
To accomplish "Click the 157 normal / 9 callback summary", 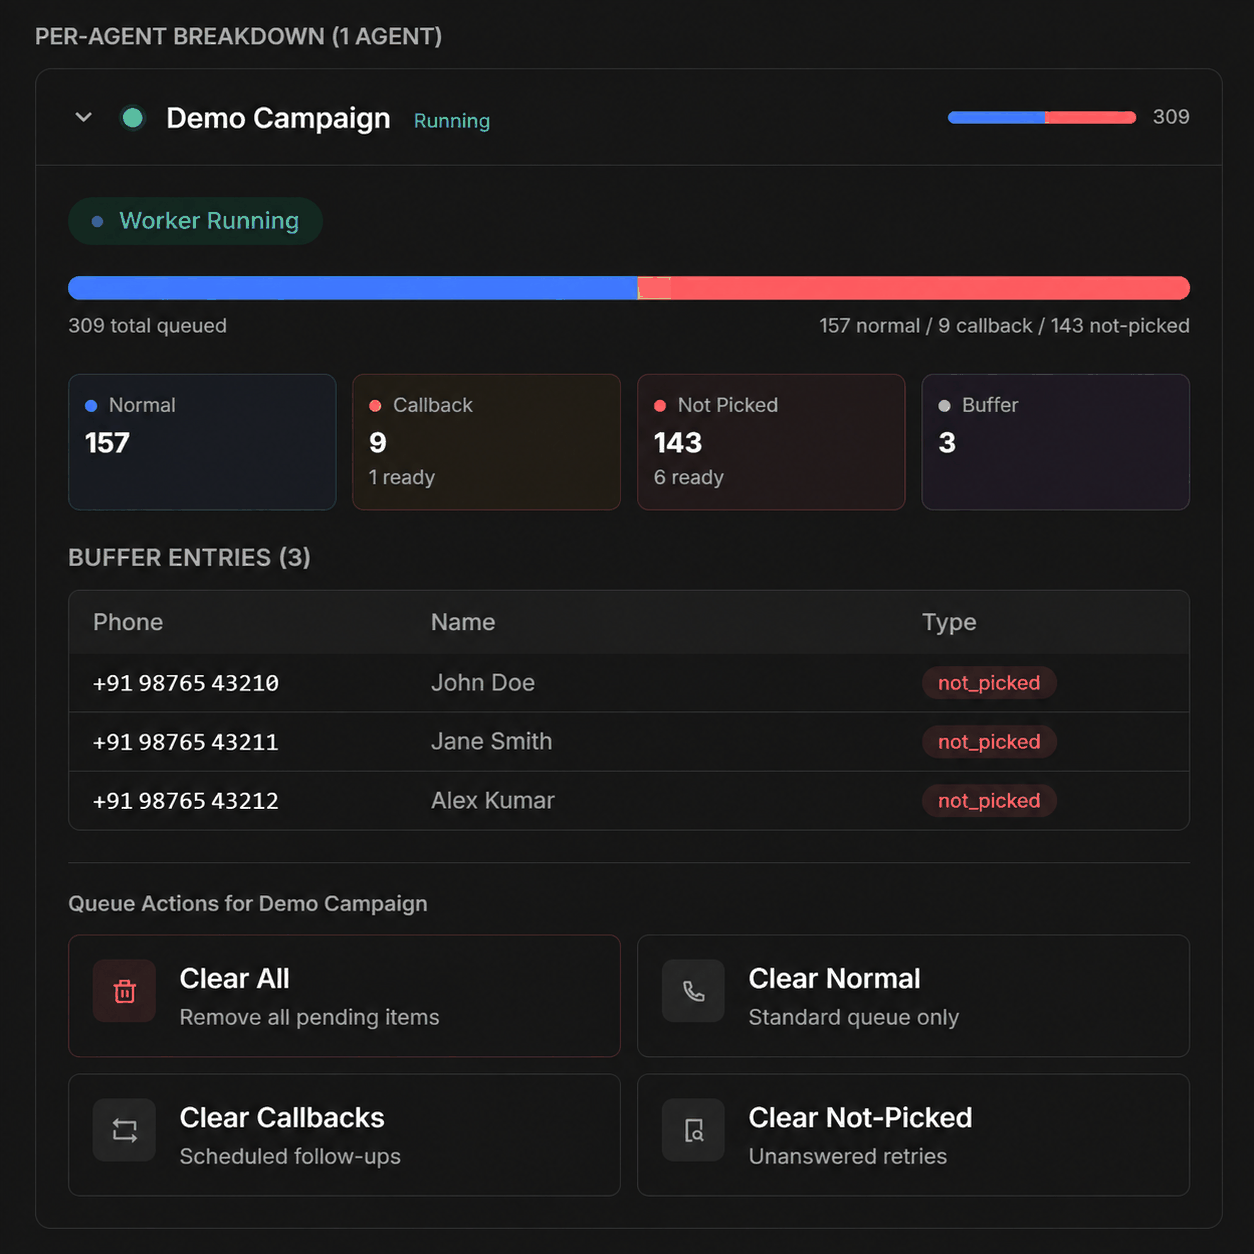I will tap(1004, 326).
